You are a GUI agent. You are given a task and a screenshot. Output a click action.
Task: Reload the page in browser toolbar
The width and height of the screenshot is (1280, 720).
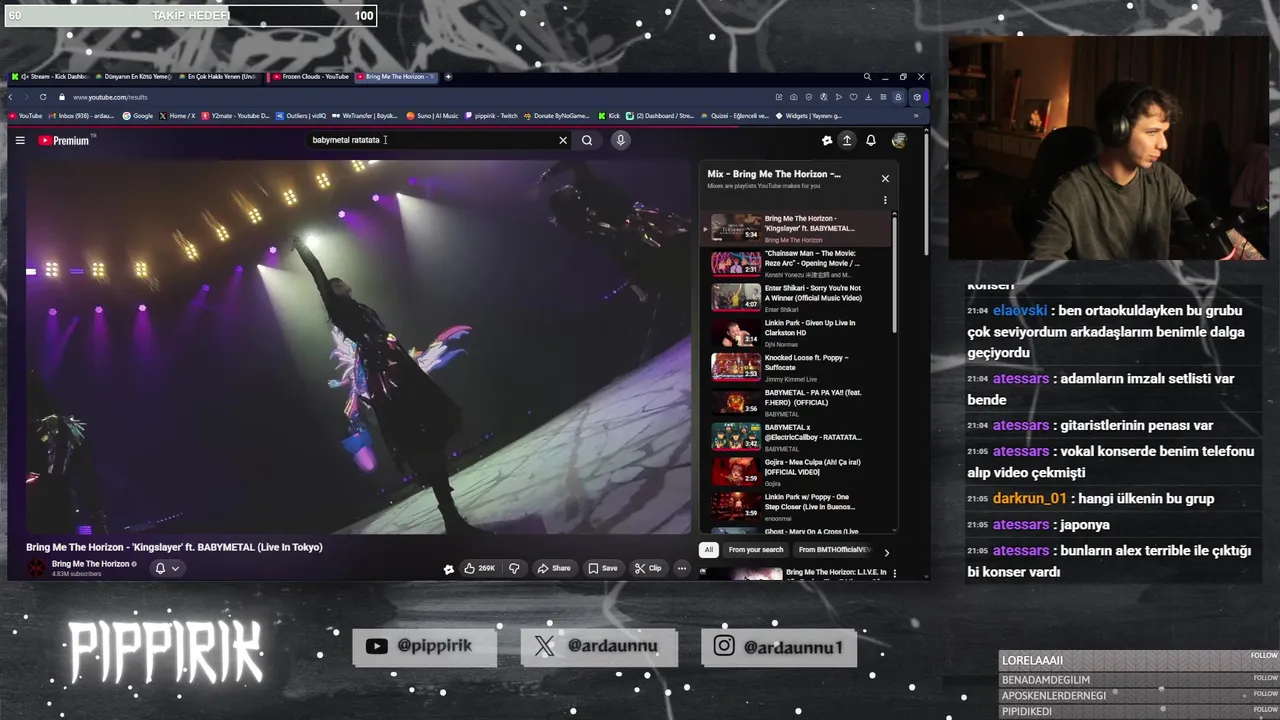[x=43, y=97]
